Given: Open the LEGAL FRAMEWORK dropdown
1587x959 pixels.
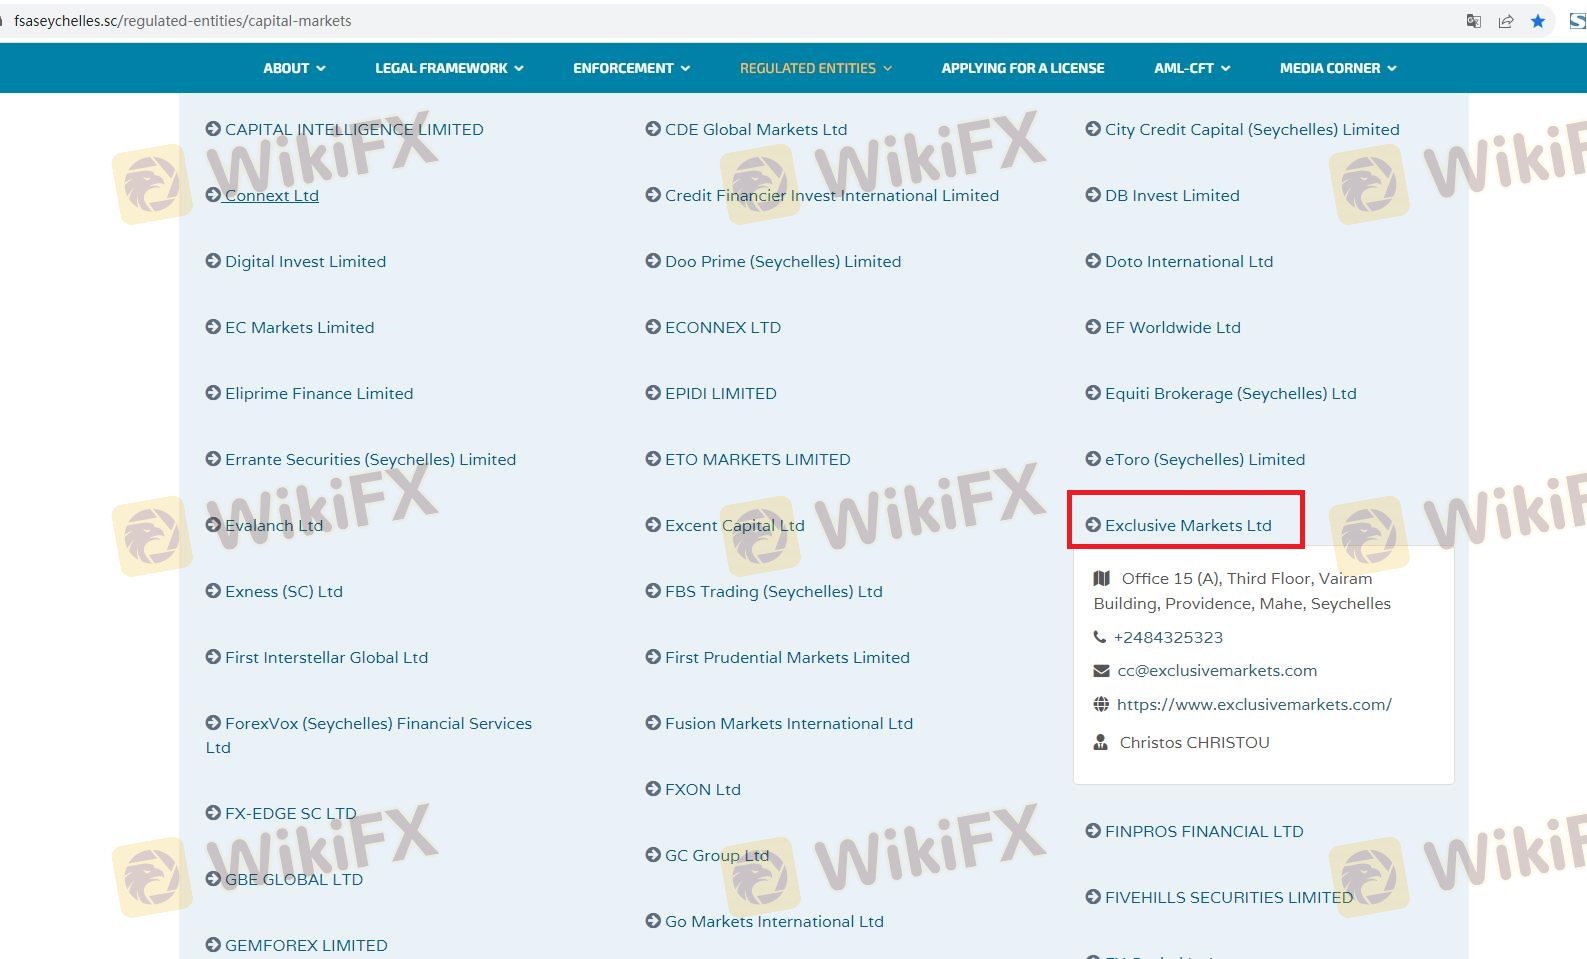Looking at the screenshot, I should (449, 68).
